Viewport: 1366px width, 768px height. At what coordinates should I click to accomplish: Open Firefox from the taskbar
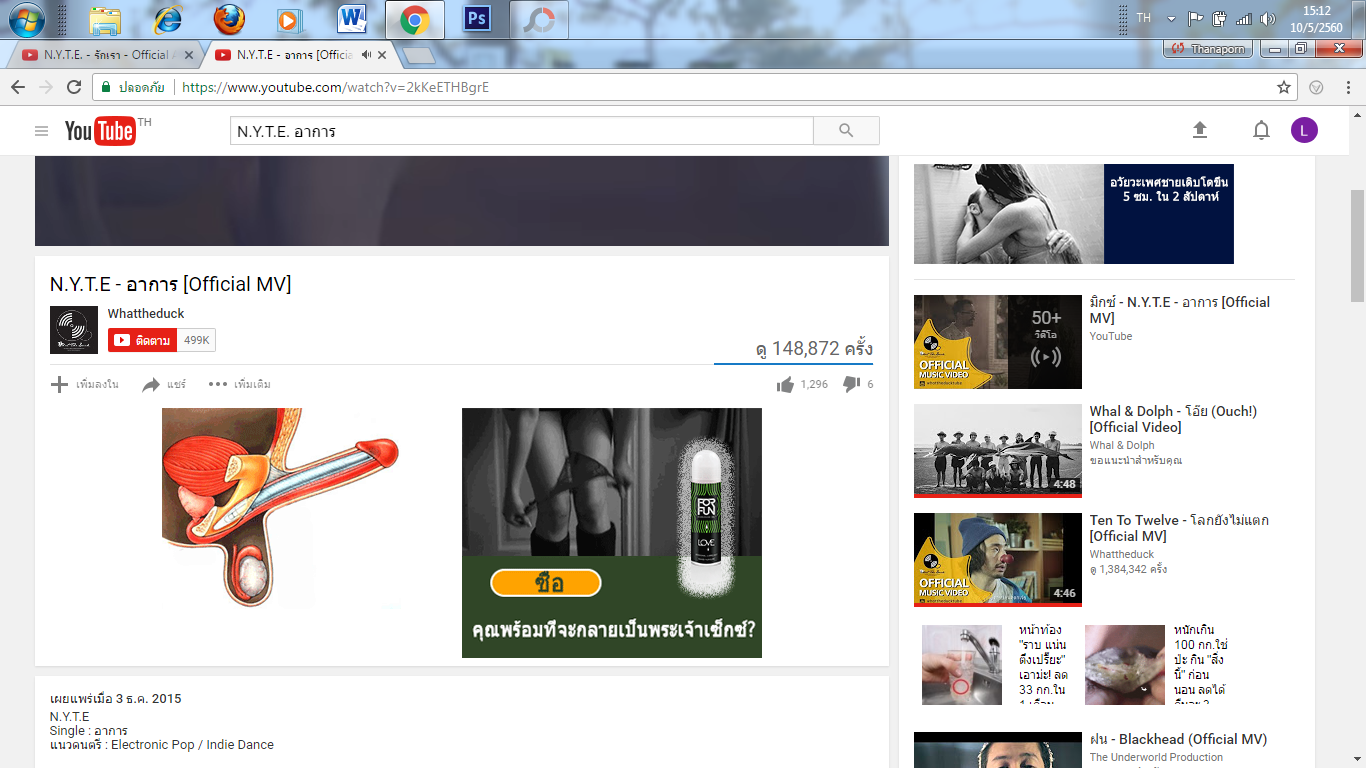[x=229, y=19]
